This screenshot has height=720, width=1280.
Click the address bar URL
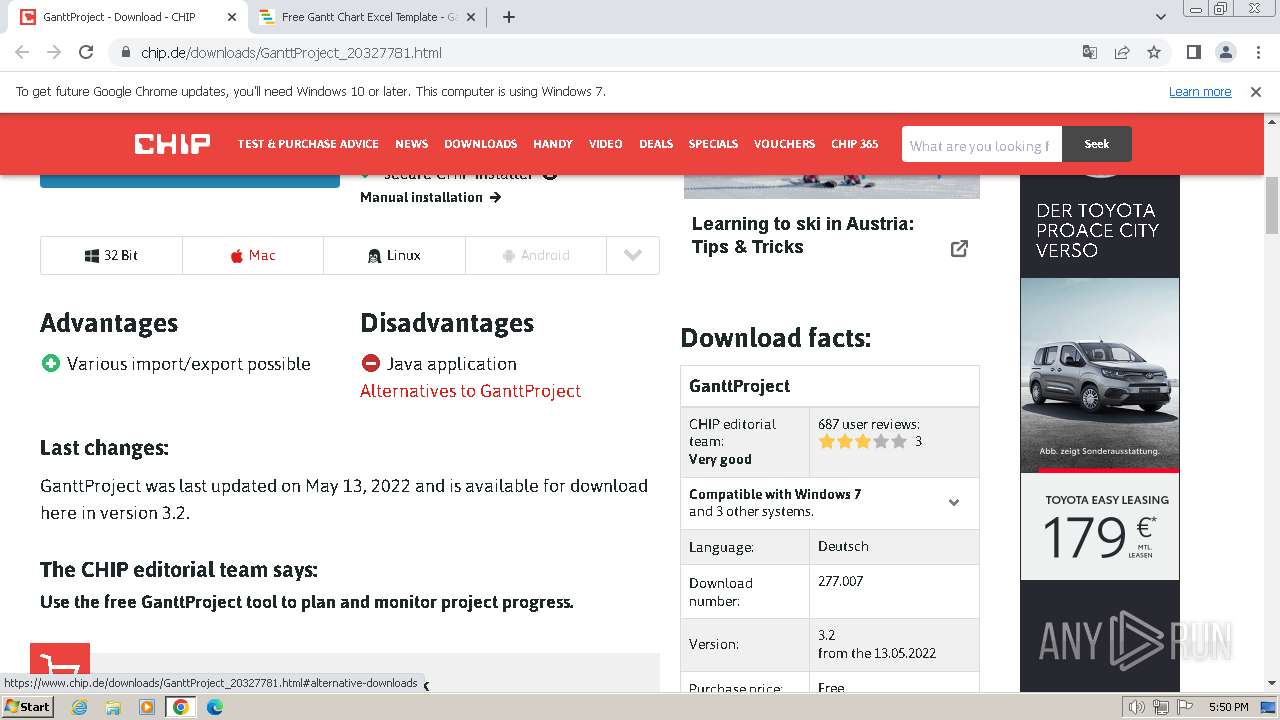click(x=291, y=53)
